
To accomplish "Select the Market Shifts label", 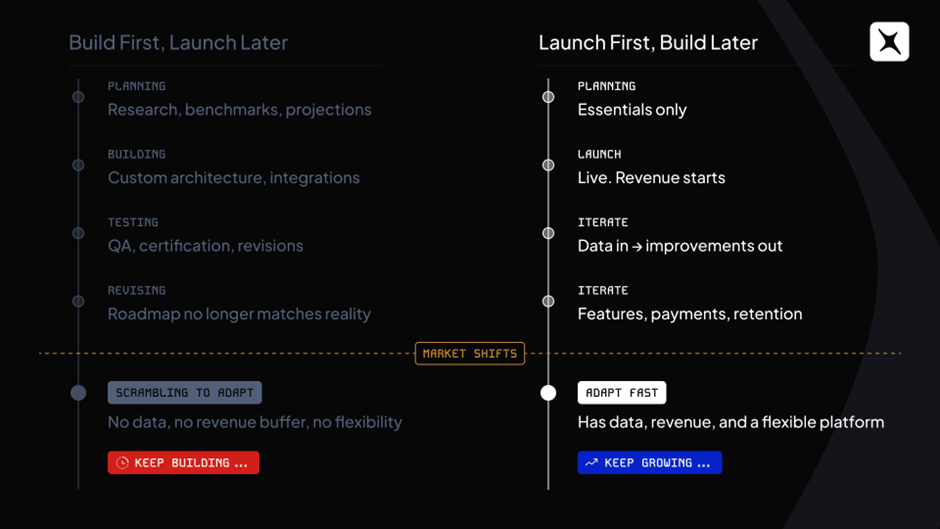I will tap(470, 353).
